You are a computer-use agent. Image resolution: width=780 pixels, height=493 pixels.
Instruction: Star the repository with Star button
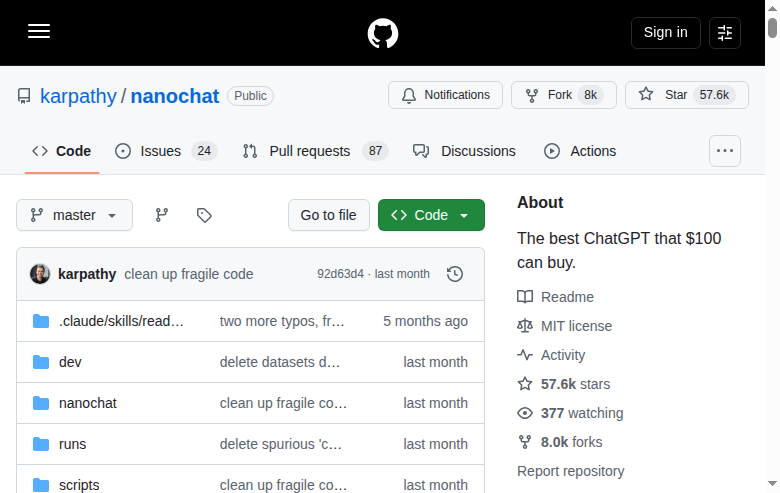tap(686, 95)
